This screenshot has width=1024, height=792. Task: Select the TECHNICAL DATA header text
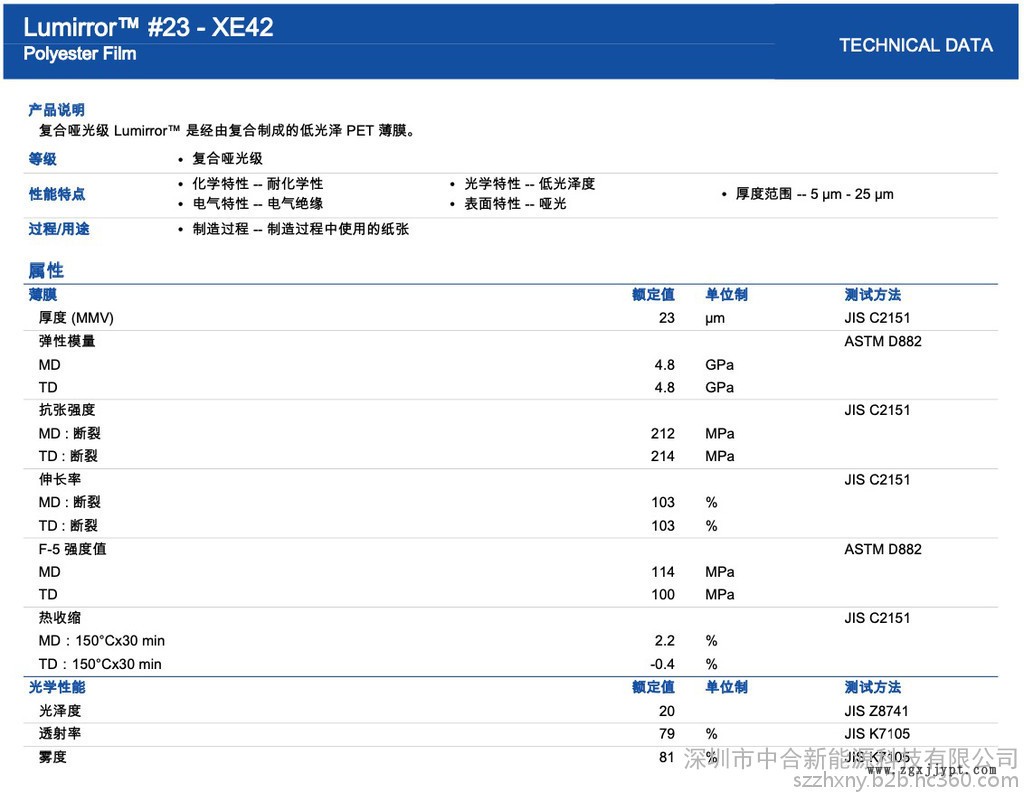click(x=915, y=45)
